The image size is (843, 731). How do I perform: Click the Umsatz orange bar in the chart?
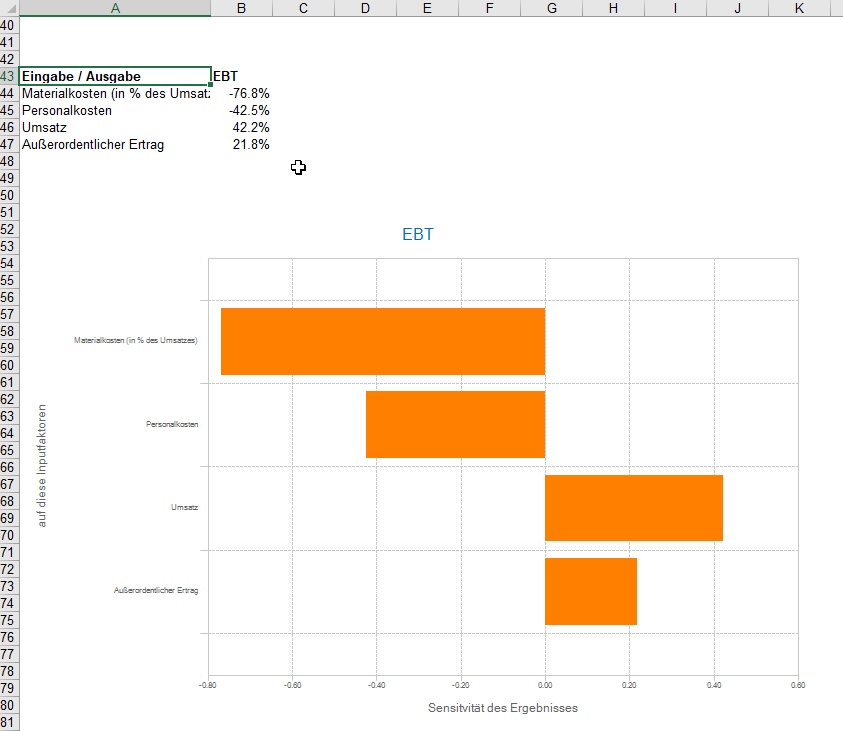(634, 508)
